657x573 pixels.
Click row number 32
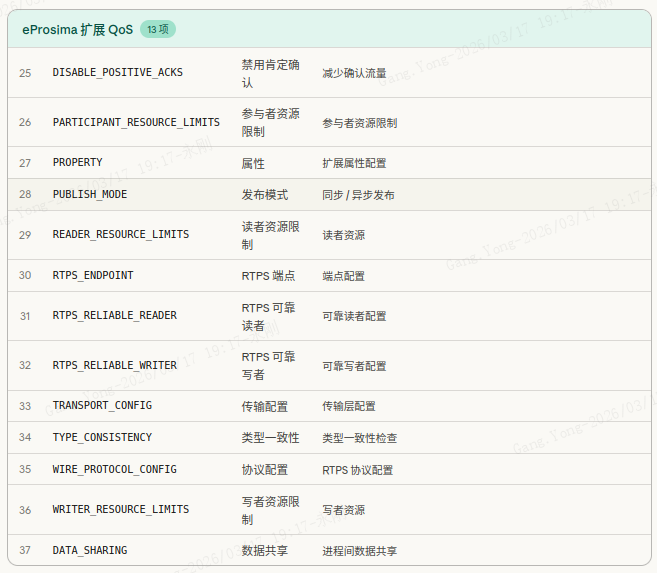pos(25,365)
